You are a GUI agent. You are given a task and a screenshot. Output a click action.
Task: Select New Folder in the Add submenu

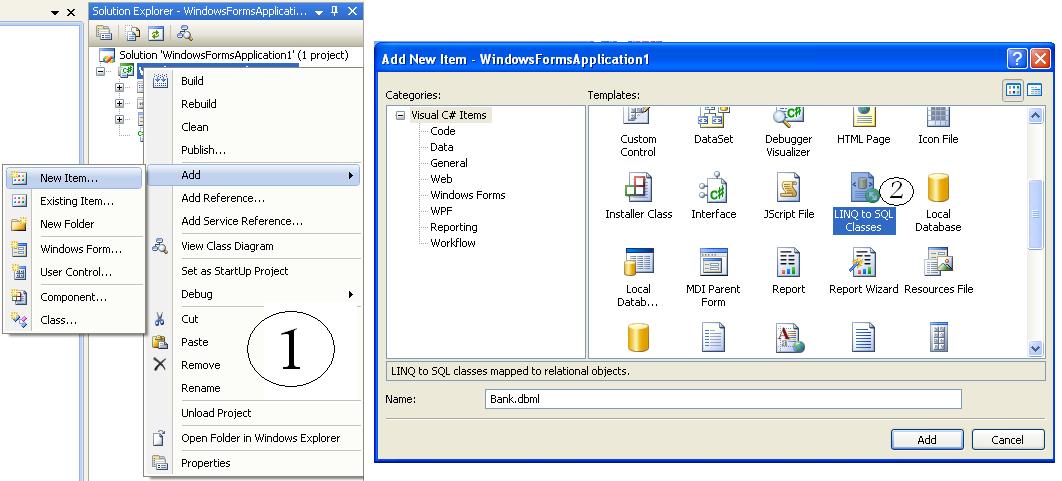[x=75, y=224]
